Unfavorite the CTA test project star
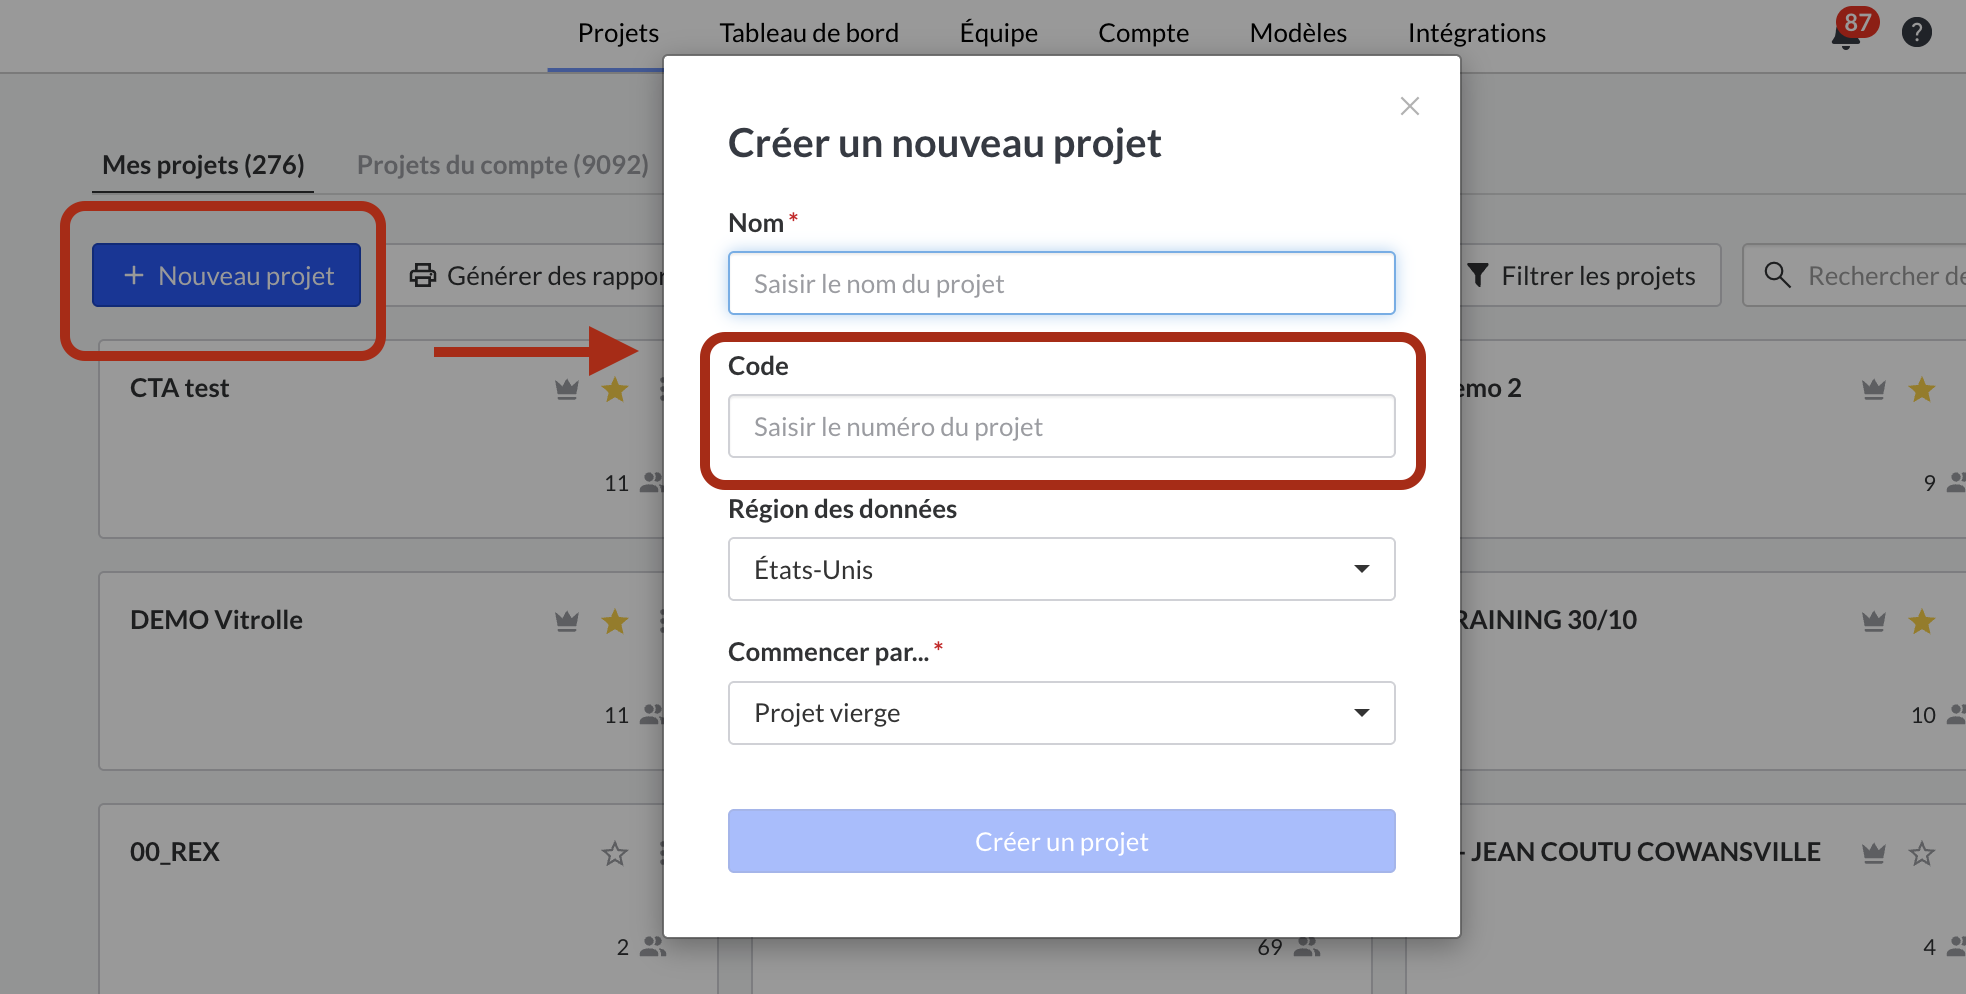This screenshot has width=1966, height=994. click(x=615, y=389)
